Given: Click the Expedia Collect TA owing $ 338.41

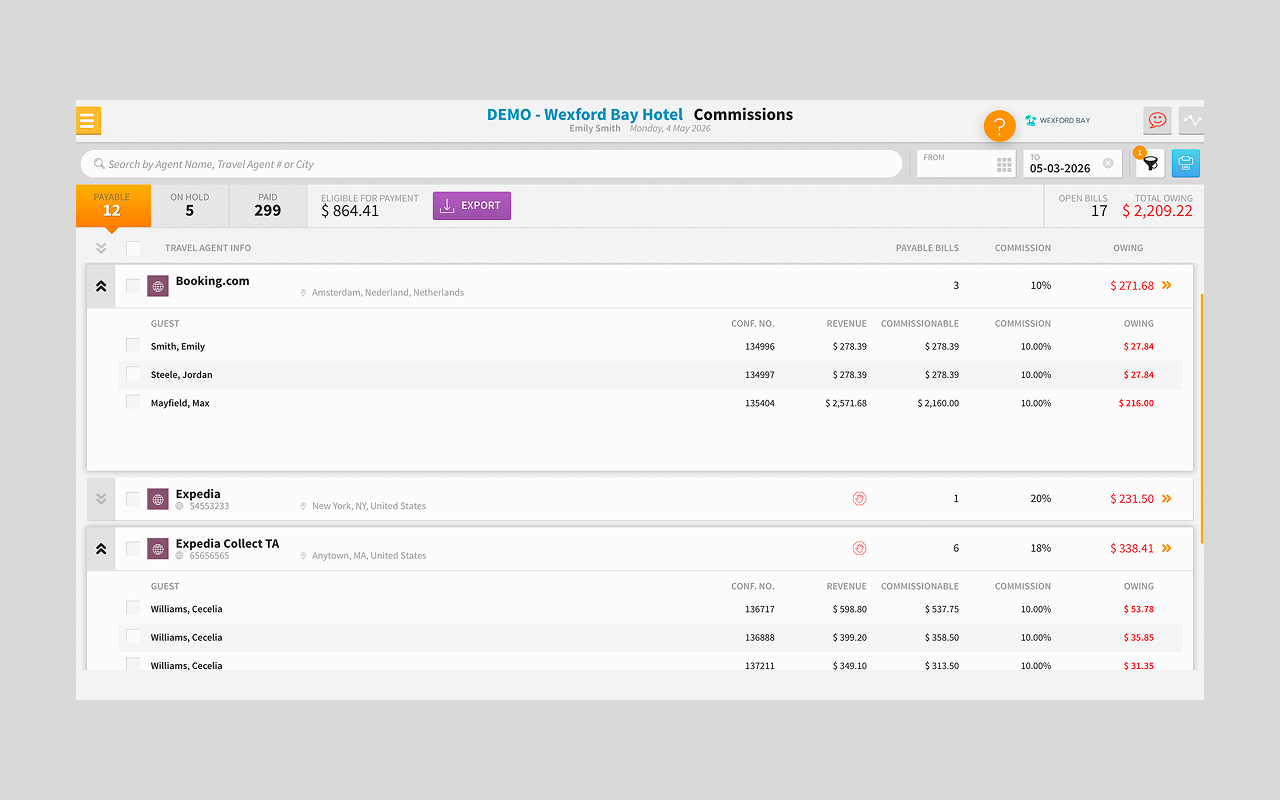Looking at the screenshot, I should 1132,549.
